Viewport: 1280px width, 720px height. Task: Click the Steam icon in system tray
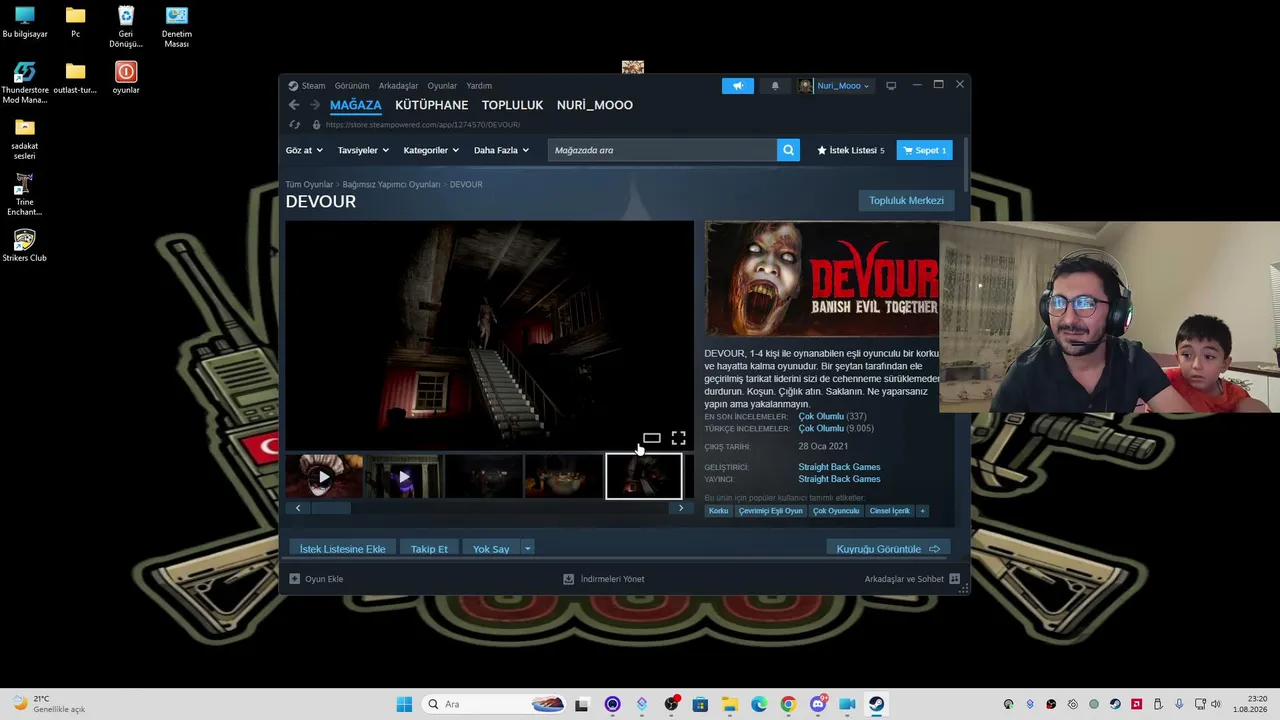1115,704
